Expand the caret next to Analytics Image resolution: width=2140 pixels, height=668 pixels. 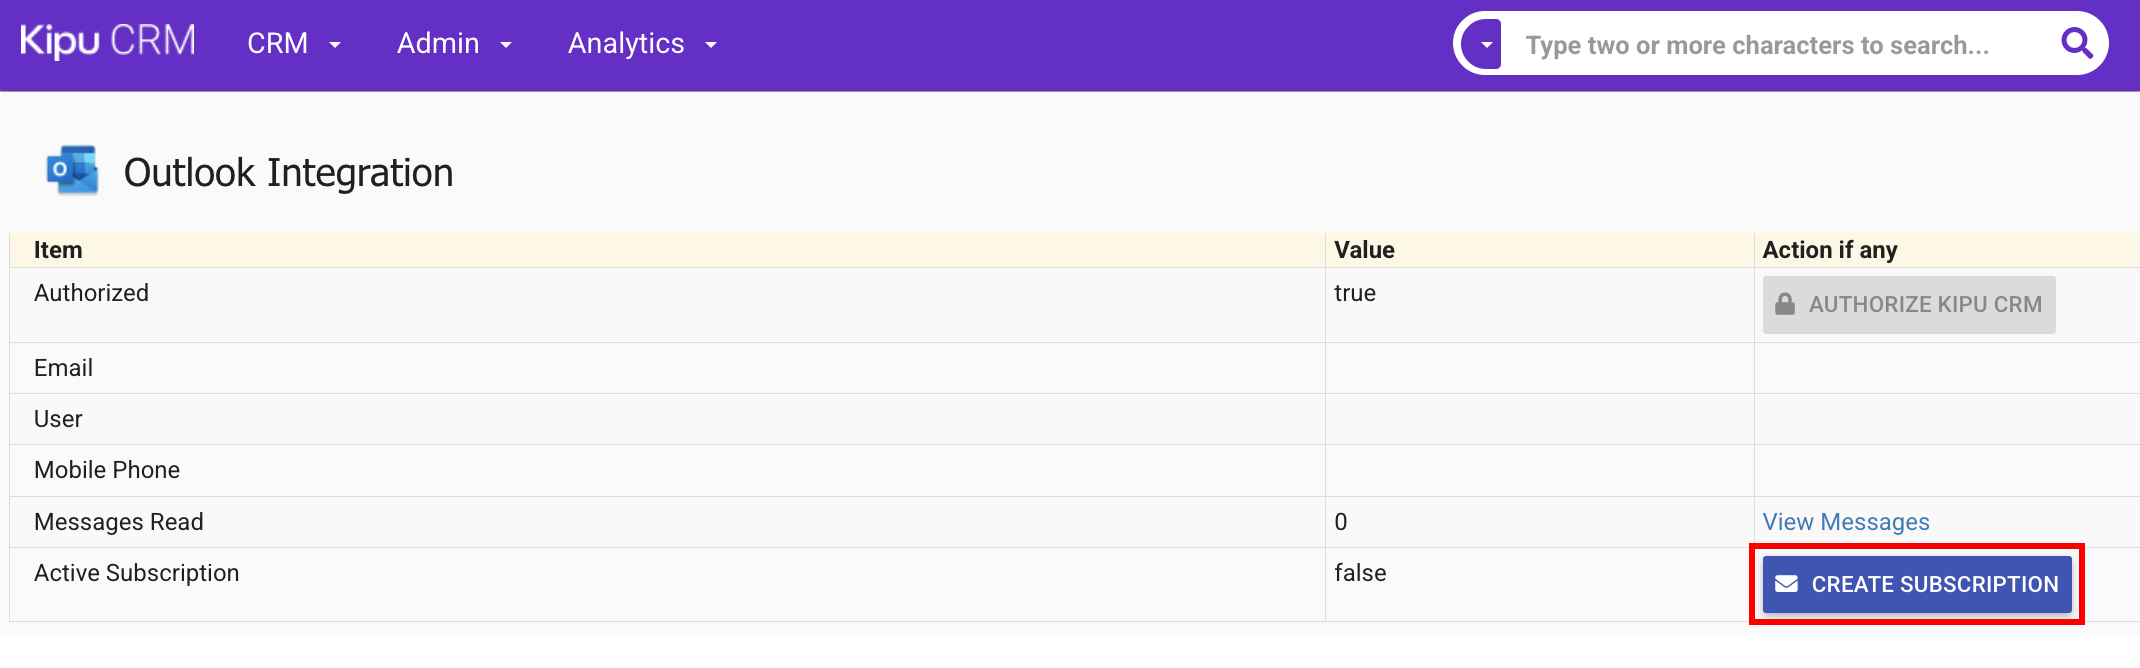[711, 45]
